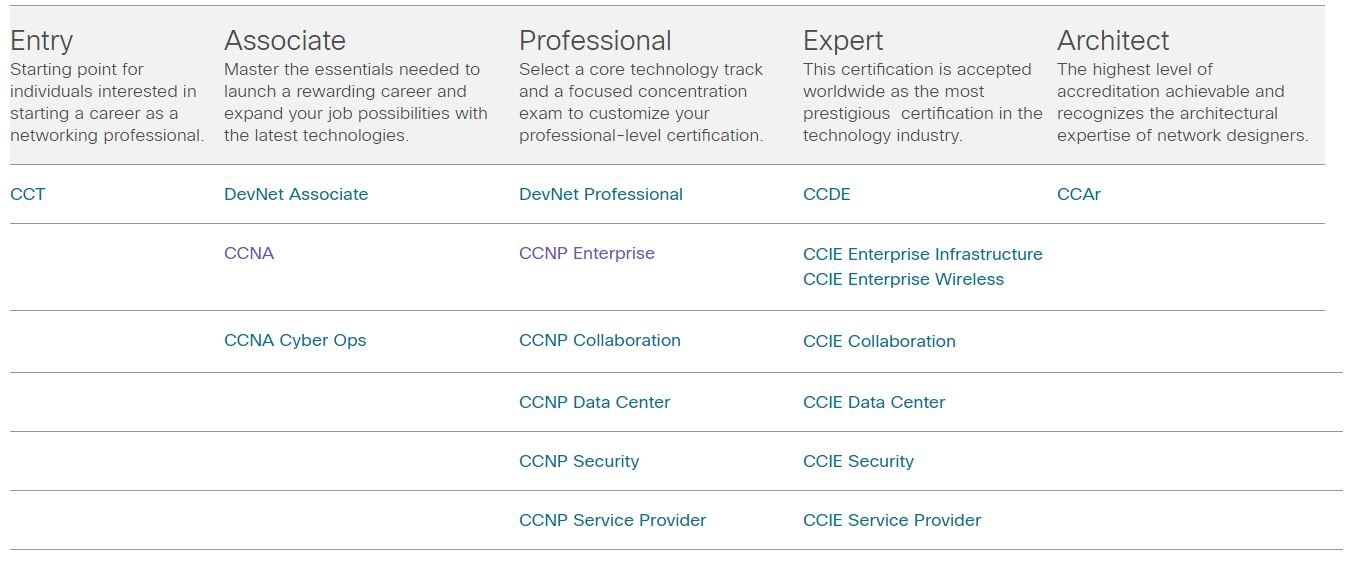The height and width of the screenshot is (572, 1351).
Task: Click the DevNet Associate link
Action: point(296,194)
